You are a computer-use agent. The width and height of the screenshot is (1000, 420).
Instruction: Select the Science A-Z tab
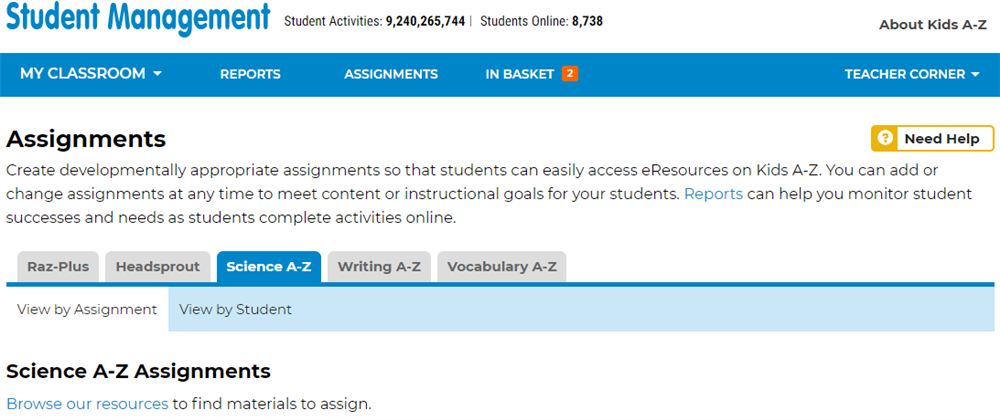tap(268, 267)
